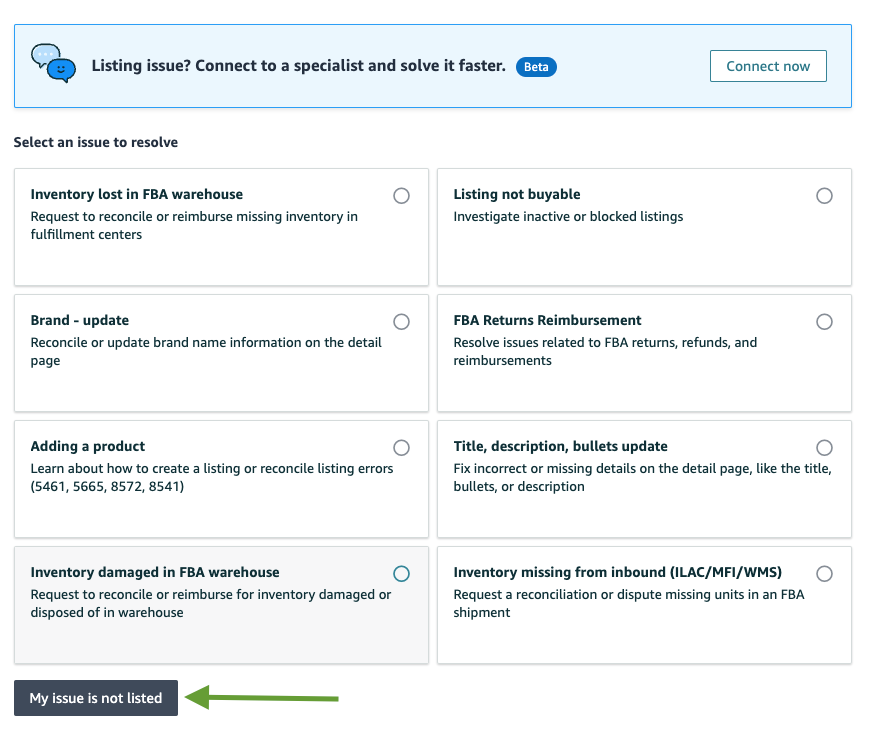
Task: Choose Inventory damaged in FBA warehouse radio
Action: pos(401,574)
